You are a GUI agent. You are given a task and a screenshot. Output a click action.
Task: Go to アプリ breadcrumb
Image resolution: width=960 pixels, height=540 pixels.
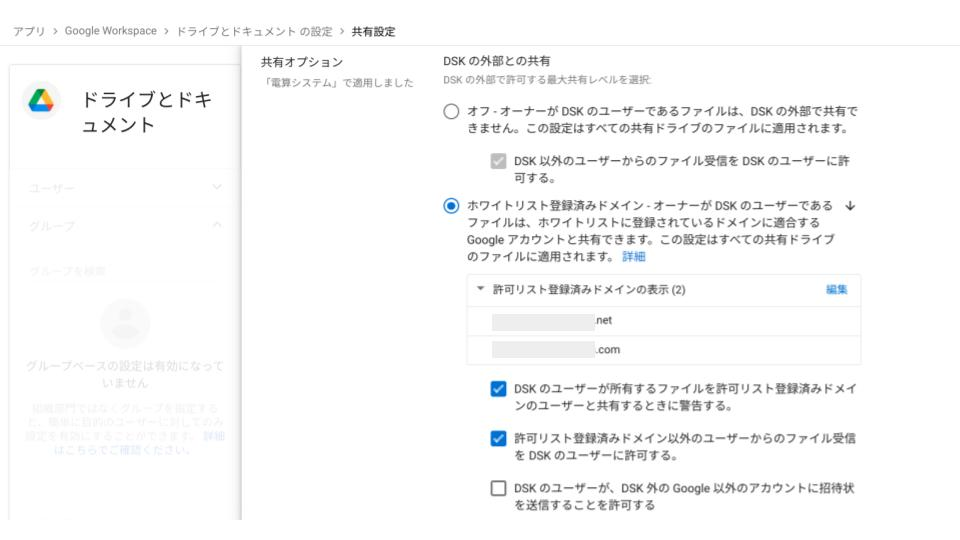pyautogui.click(x=29, y=31)
